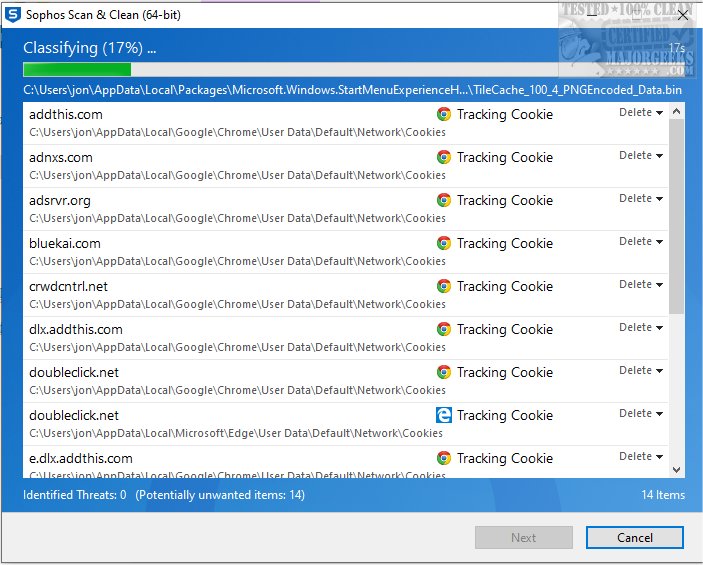Open Delete dropdown for adsrvr.org
The height and width of the screenshot is (565, 703).
tap(641, 199)
